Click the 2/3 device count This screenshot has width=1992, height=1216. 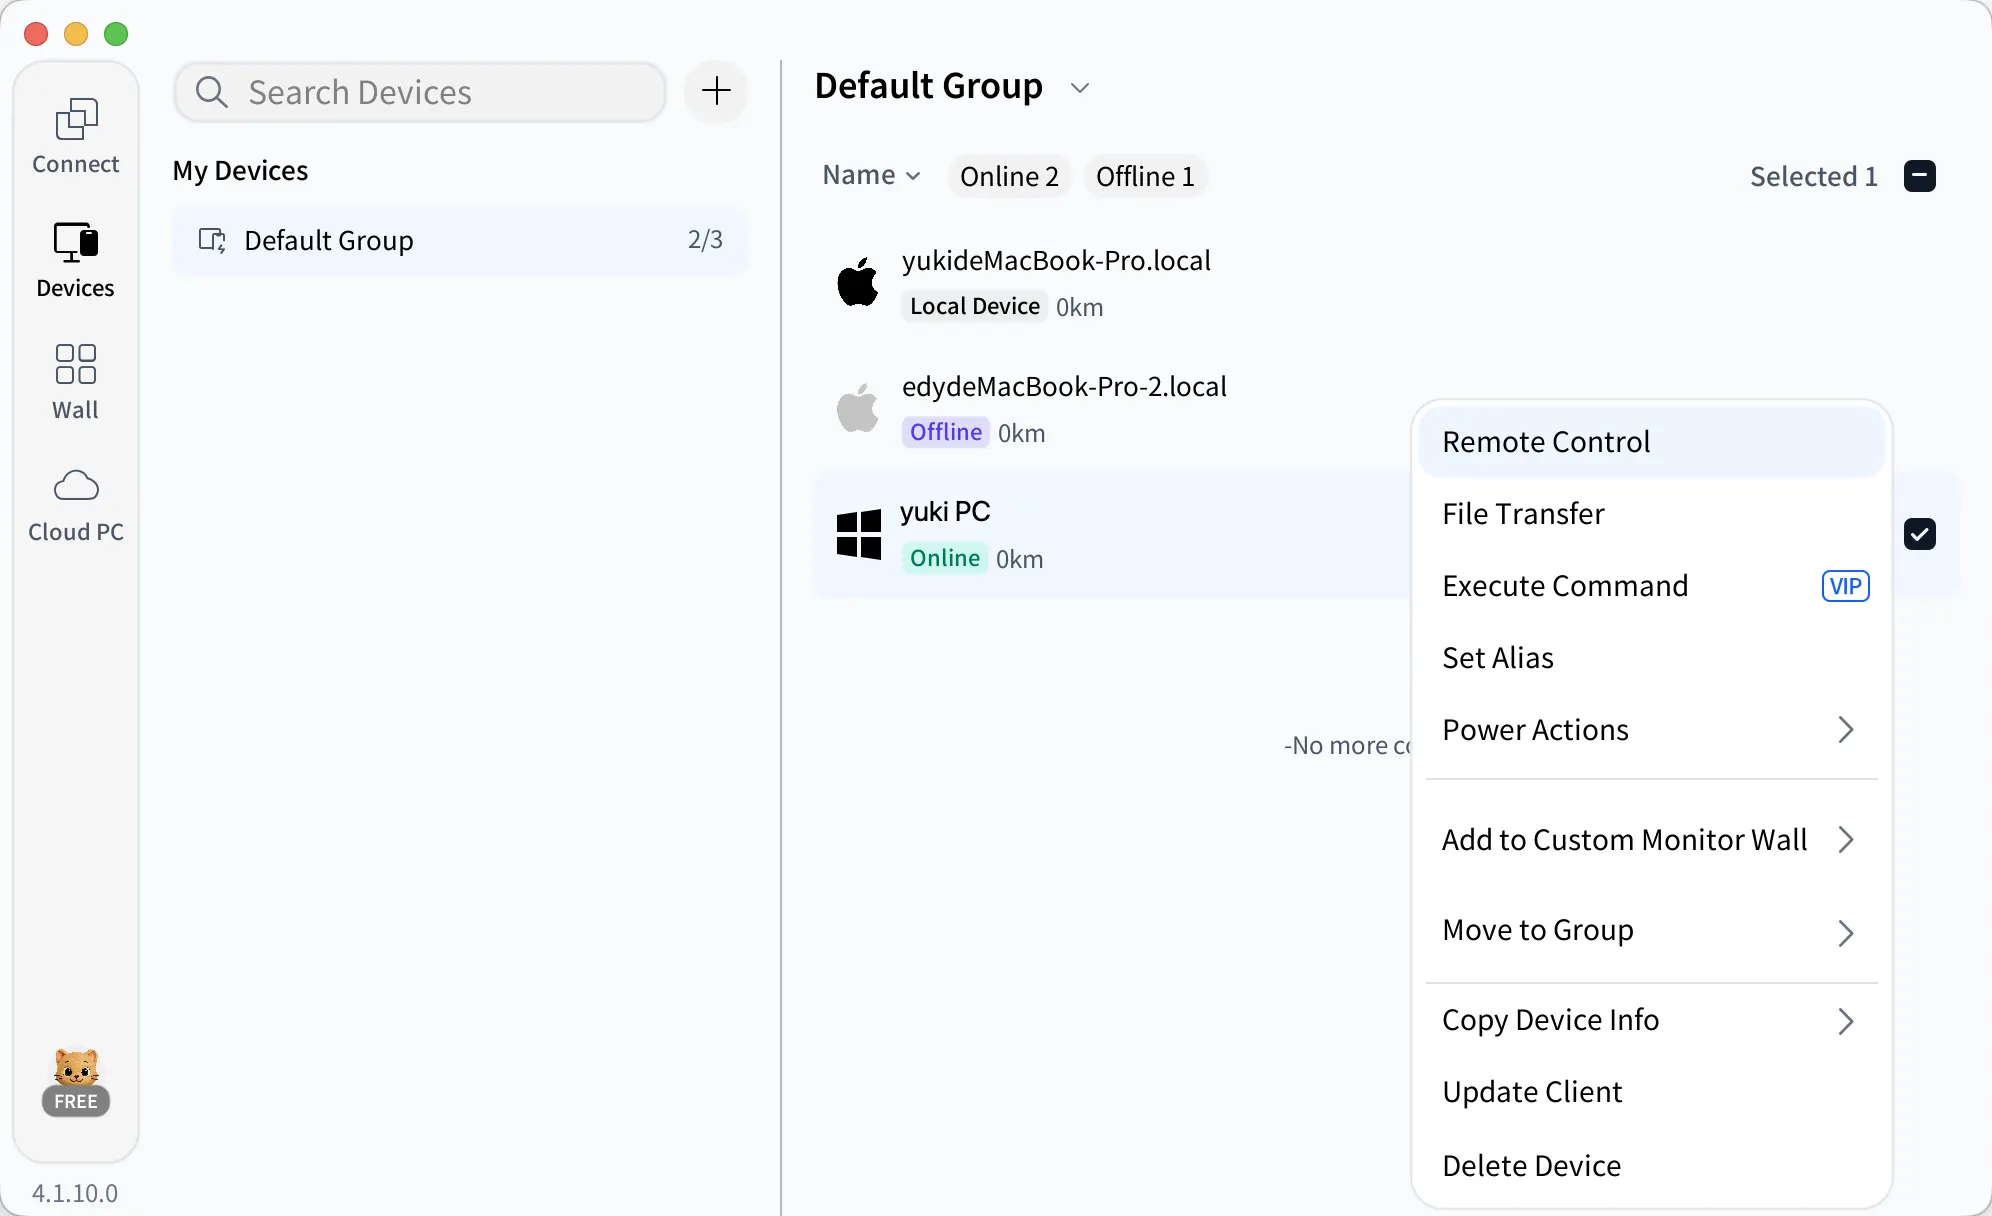[705, 240]
